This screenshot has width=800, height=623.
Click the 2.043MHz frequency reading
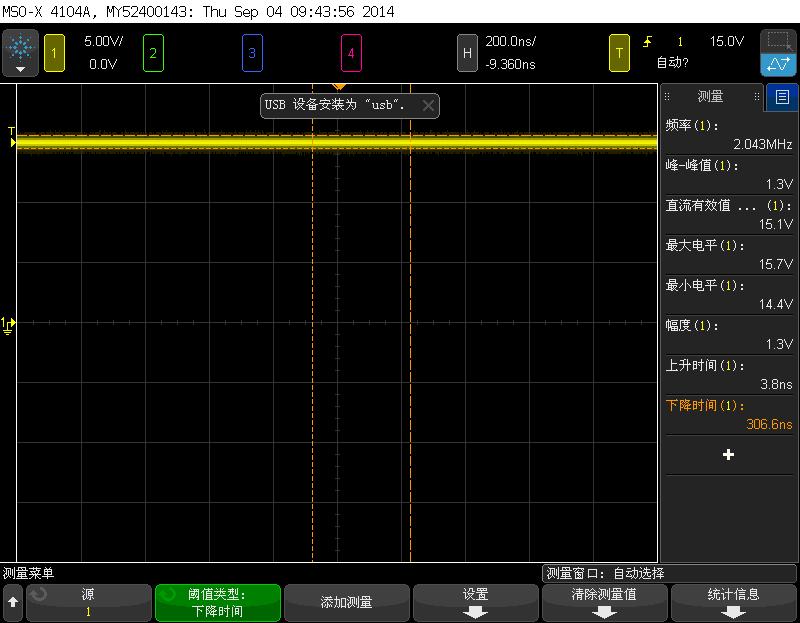tap(763, 144)
